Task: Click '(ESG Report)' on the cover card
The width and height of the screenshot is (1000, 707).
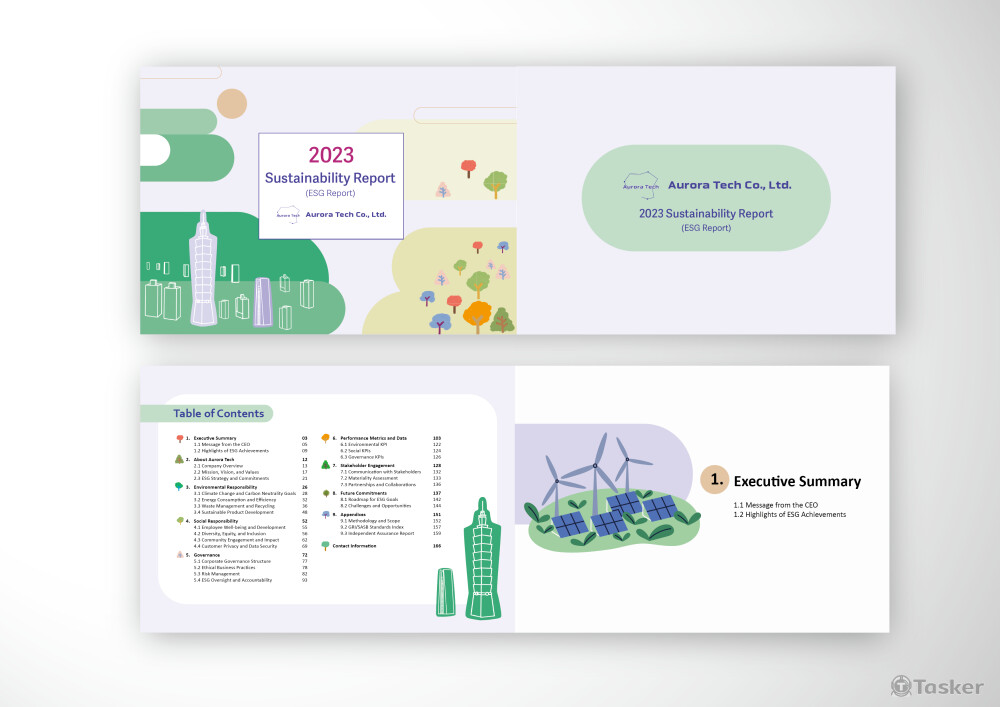Action: pyautogui.click(x=330, y=193)
